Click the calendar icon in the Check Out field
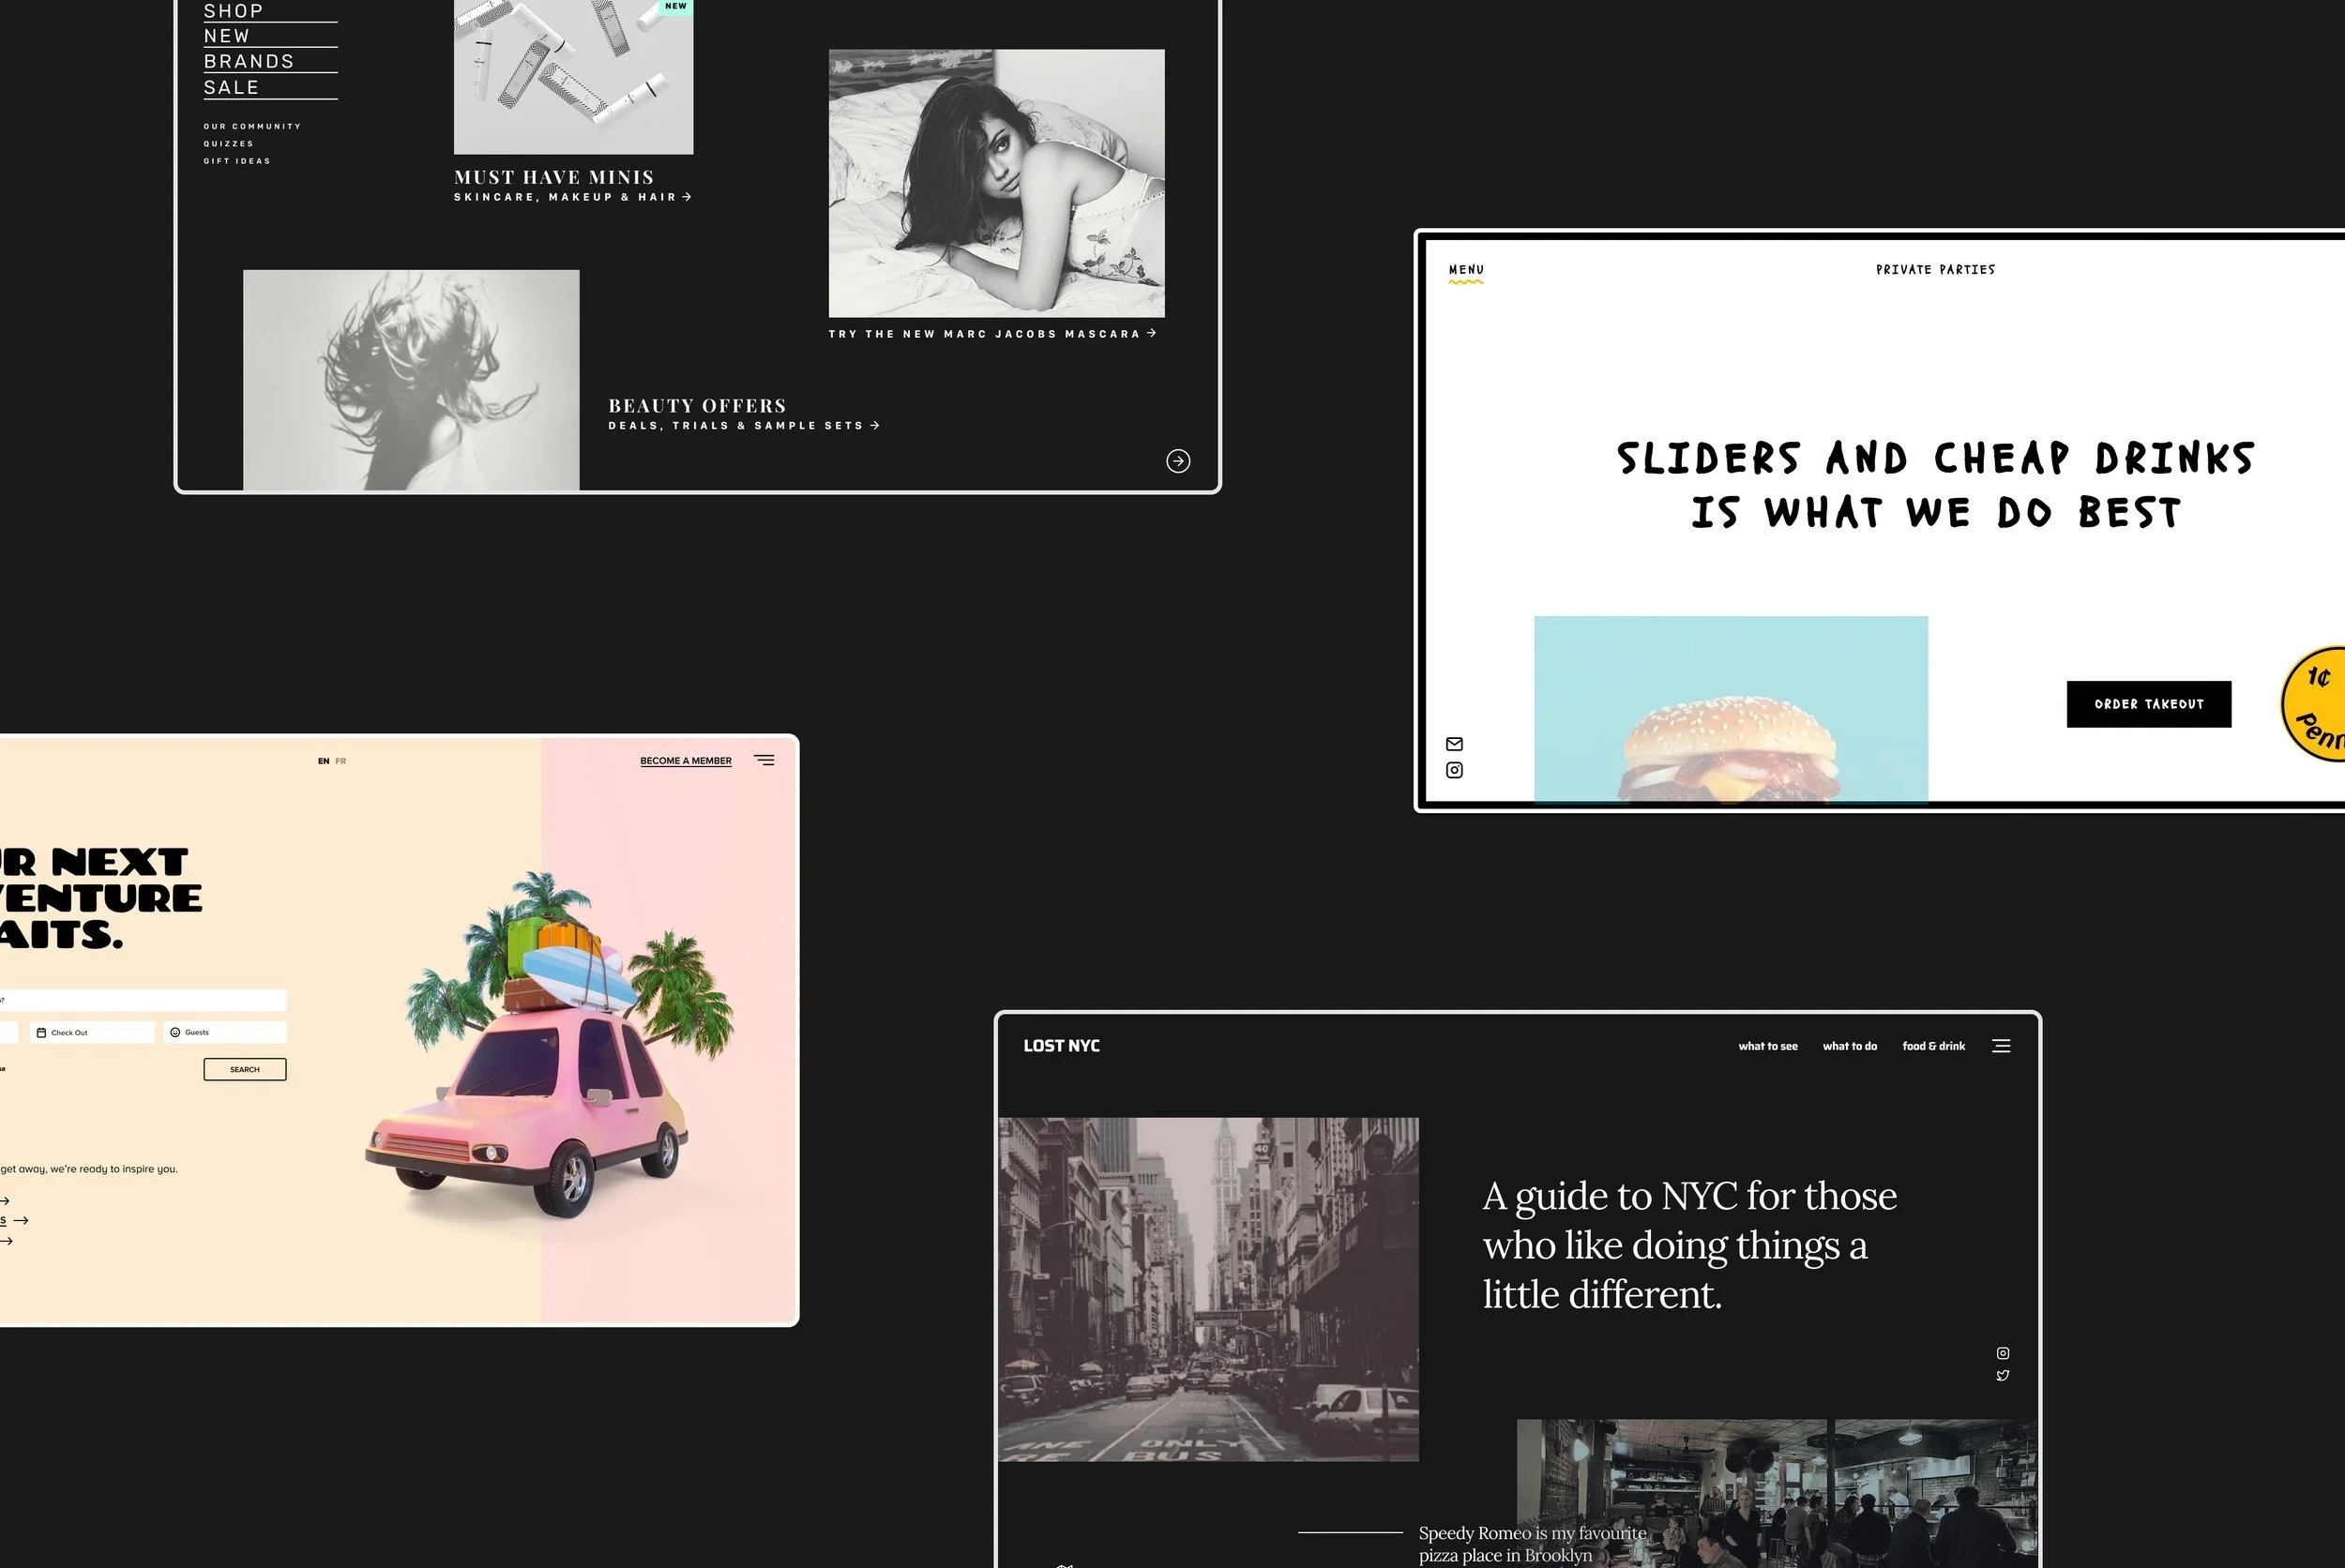Screen dimensions: 2345x1568 41,1032
